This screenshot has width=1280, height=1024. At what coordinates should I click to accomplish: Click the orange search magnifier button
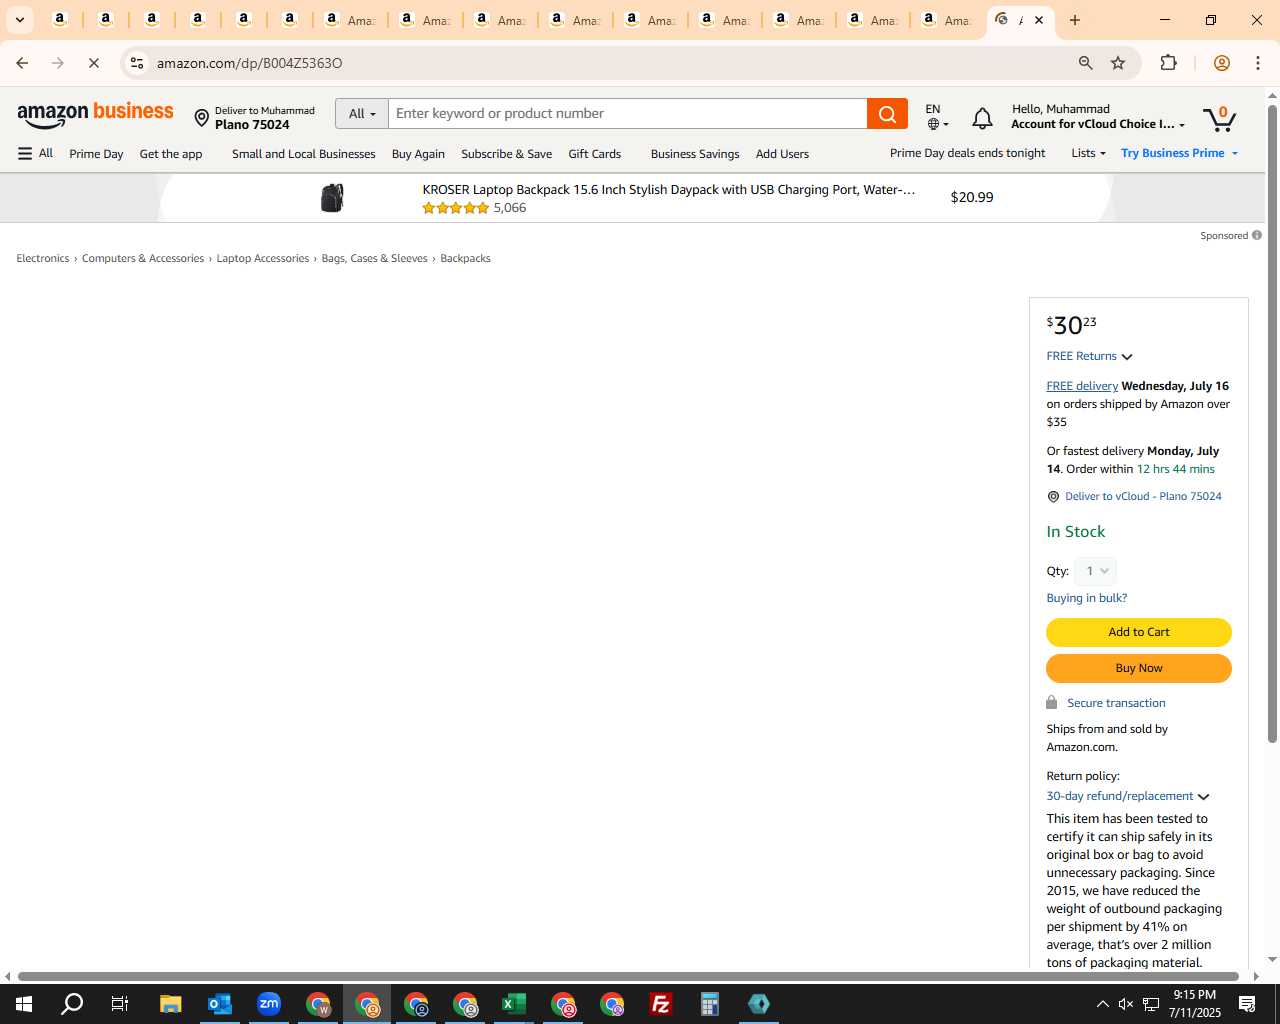[887, 114]
